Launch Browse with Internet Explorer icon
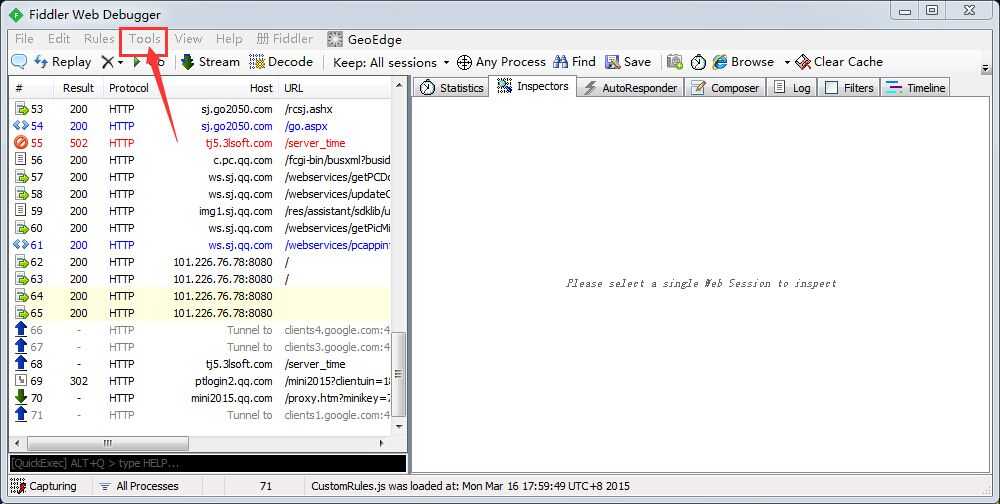The image size is (1000, 504). pos(744,62)
